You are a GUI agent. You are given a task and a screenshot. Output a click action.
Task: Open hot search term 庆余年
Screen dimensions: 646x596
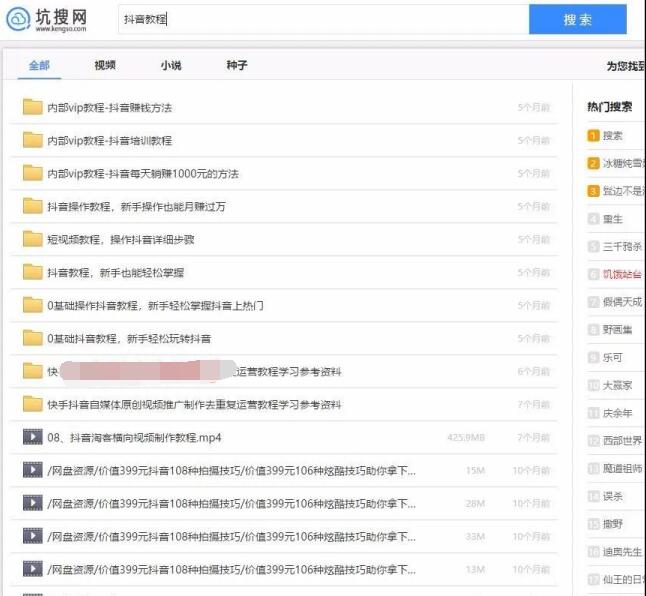pyautogui.click(x=618, y=413)
